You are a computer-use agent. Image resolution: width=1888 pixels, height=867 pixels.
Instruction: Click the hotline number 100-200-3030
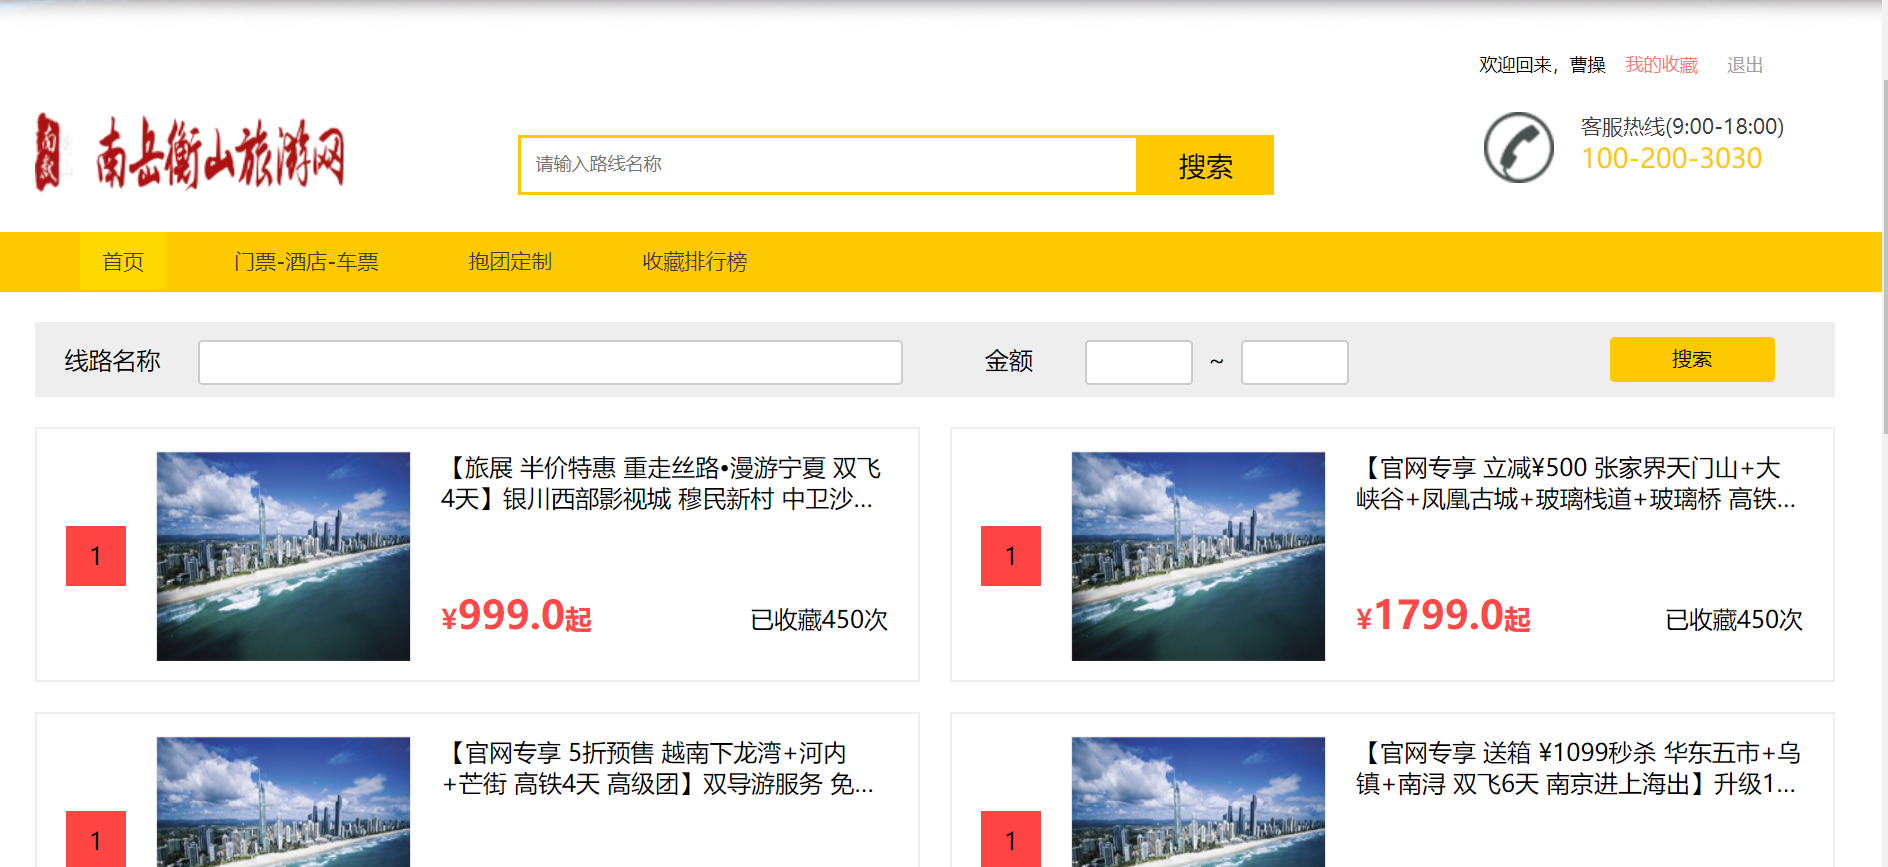[1671, 158]
